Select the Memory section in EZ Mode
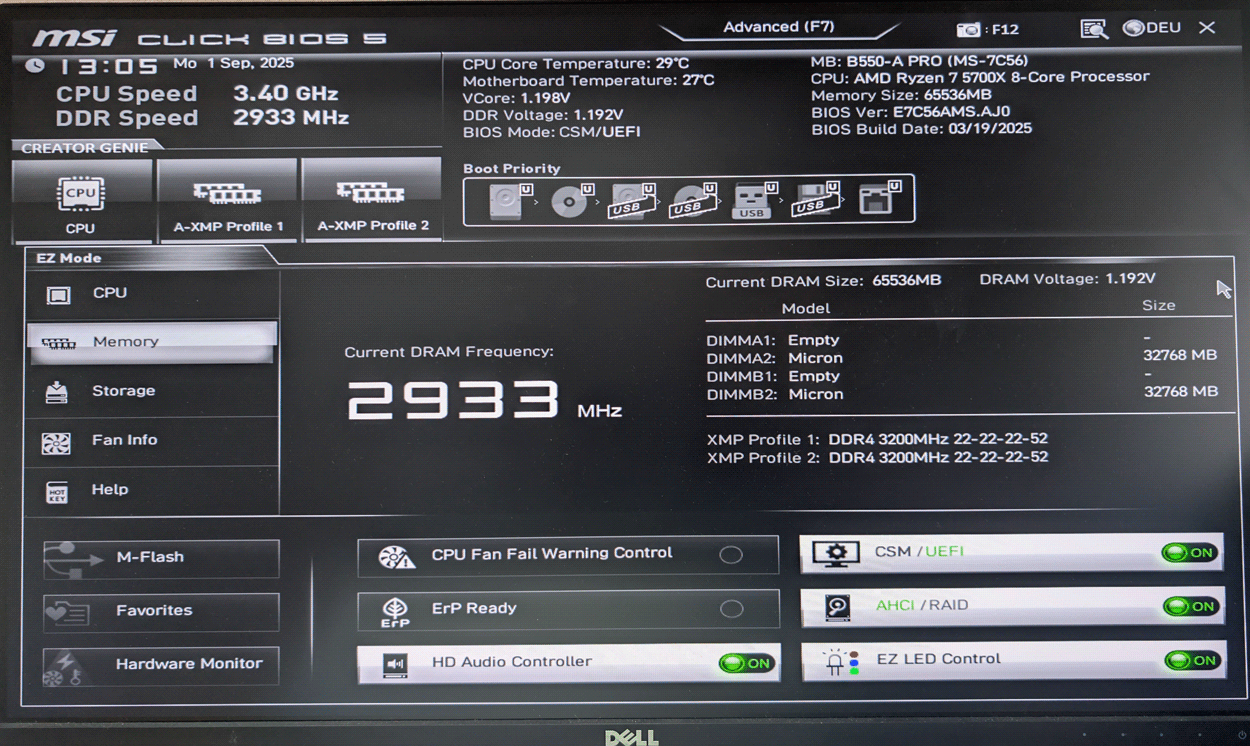The height and width of the screenshot is (746, 1250). click(152, 342)
